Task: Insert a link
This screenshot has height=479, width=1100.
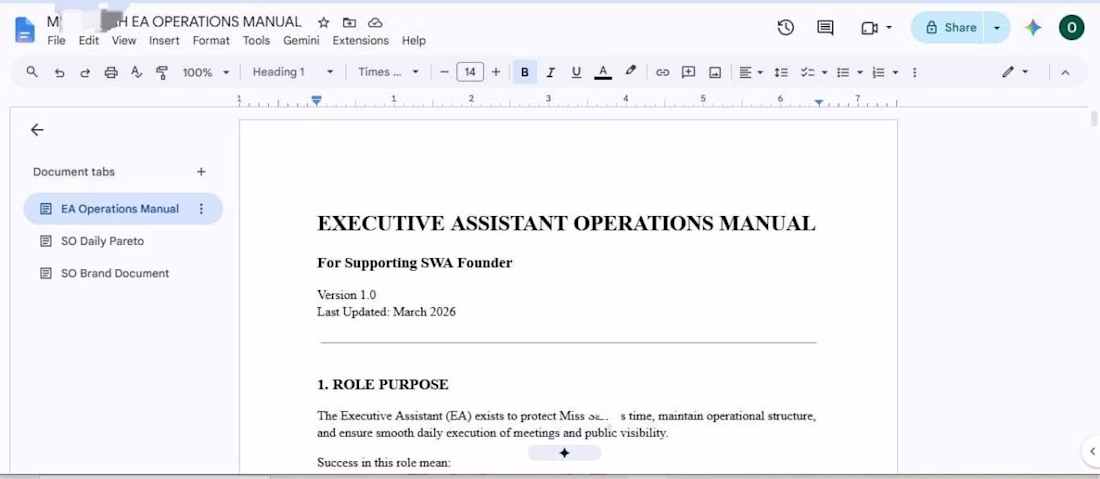Action: 662,72
